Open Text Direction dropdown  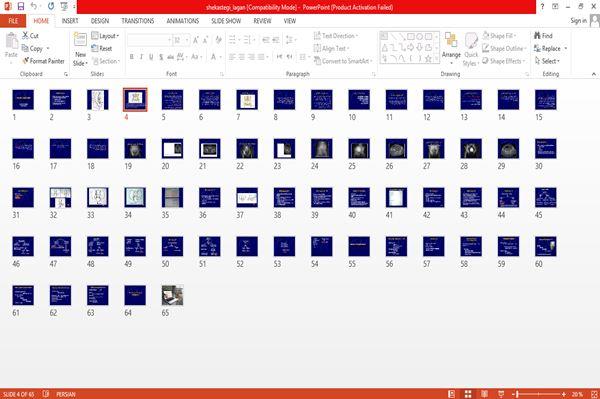(336, 36)
